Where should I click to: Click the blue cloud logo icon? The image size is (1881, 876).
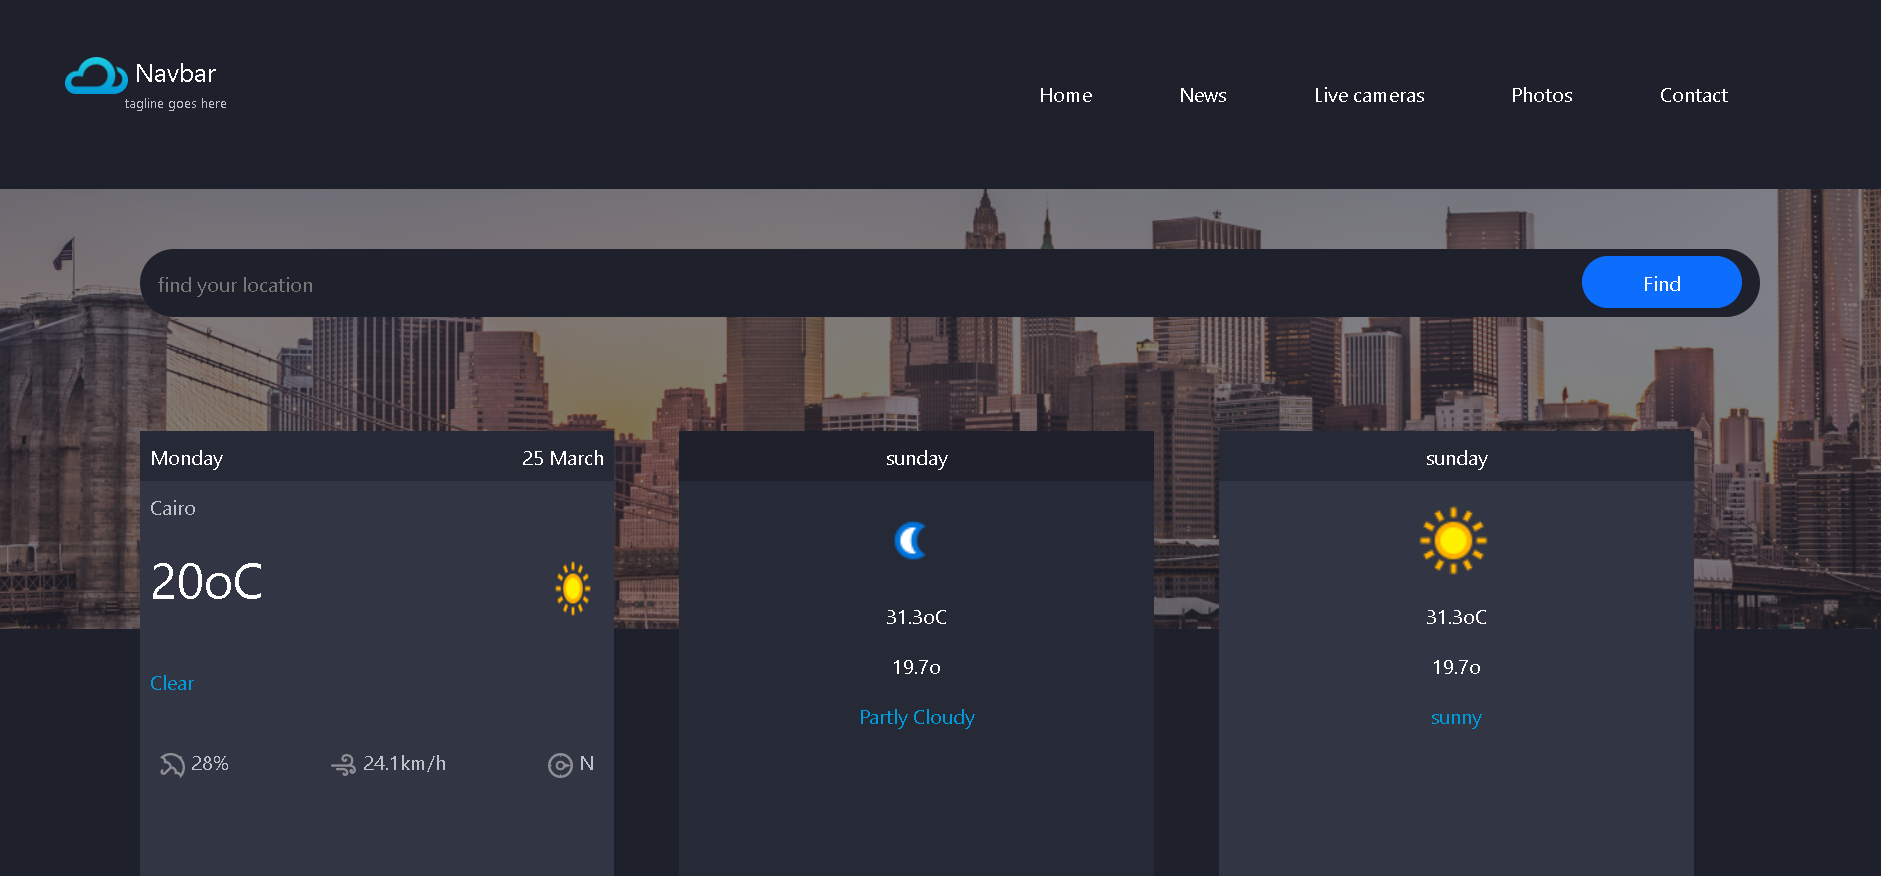click(x=95, y=76)
